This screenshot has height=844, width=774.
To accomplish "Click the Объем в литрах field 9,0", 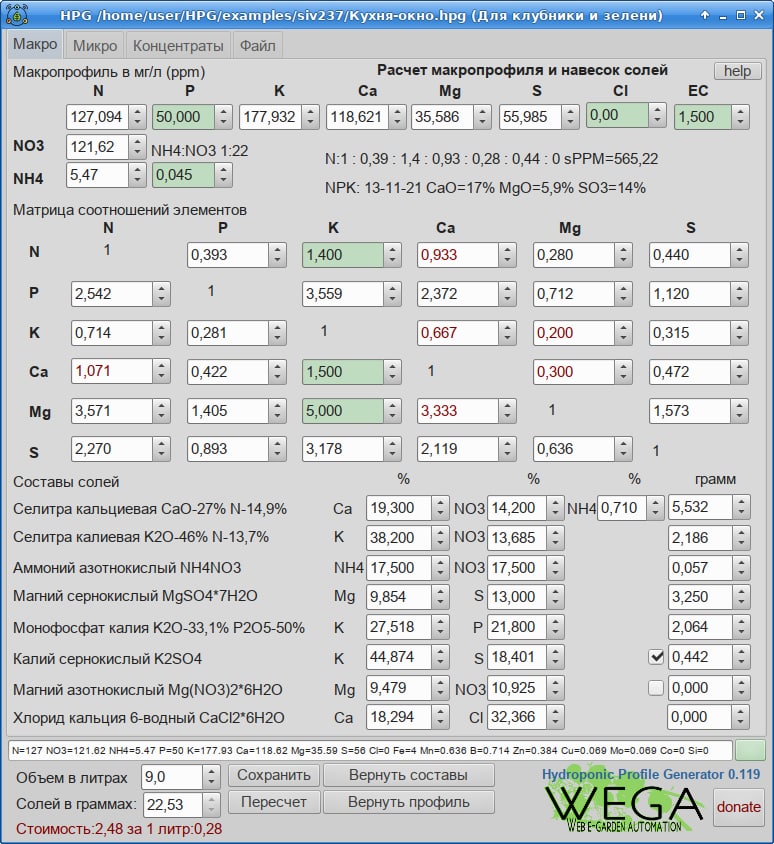I will point(172,777).
